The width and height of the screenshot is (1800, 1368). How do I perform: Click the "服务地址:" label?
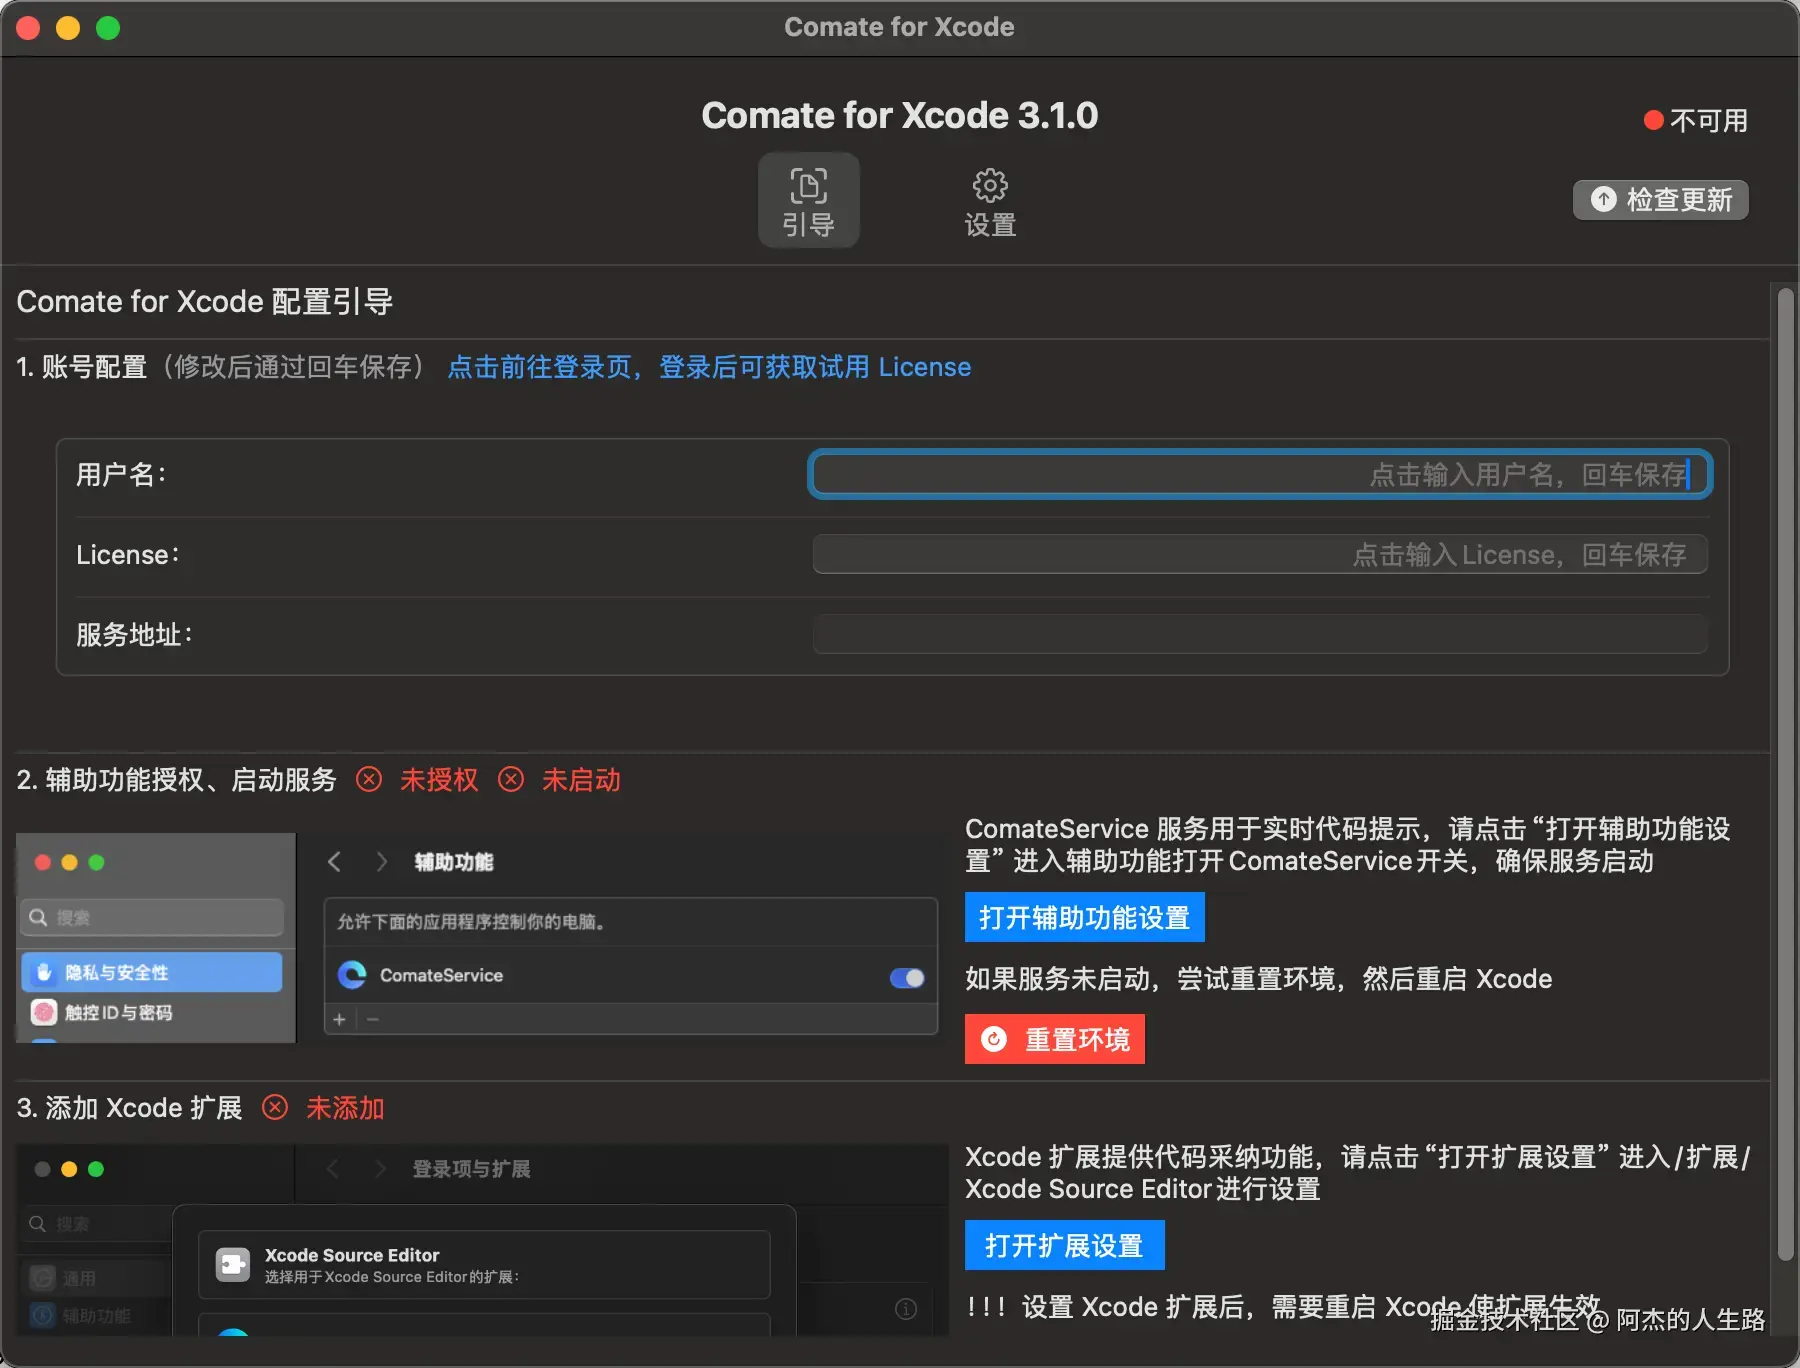(x=135, y=634)
